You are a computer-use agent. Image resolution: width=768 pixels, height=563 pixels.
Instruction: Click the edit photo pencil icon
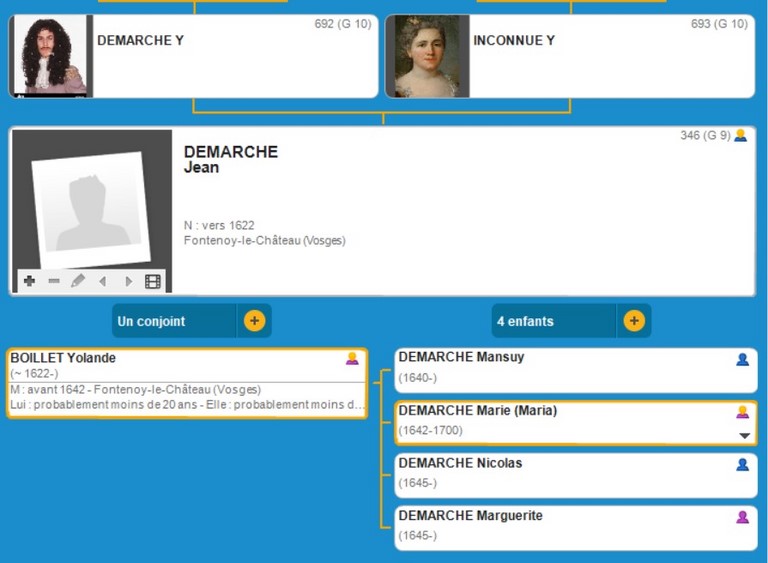78,281
